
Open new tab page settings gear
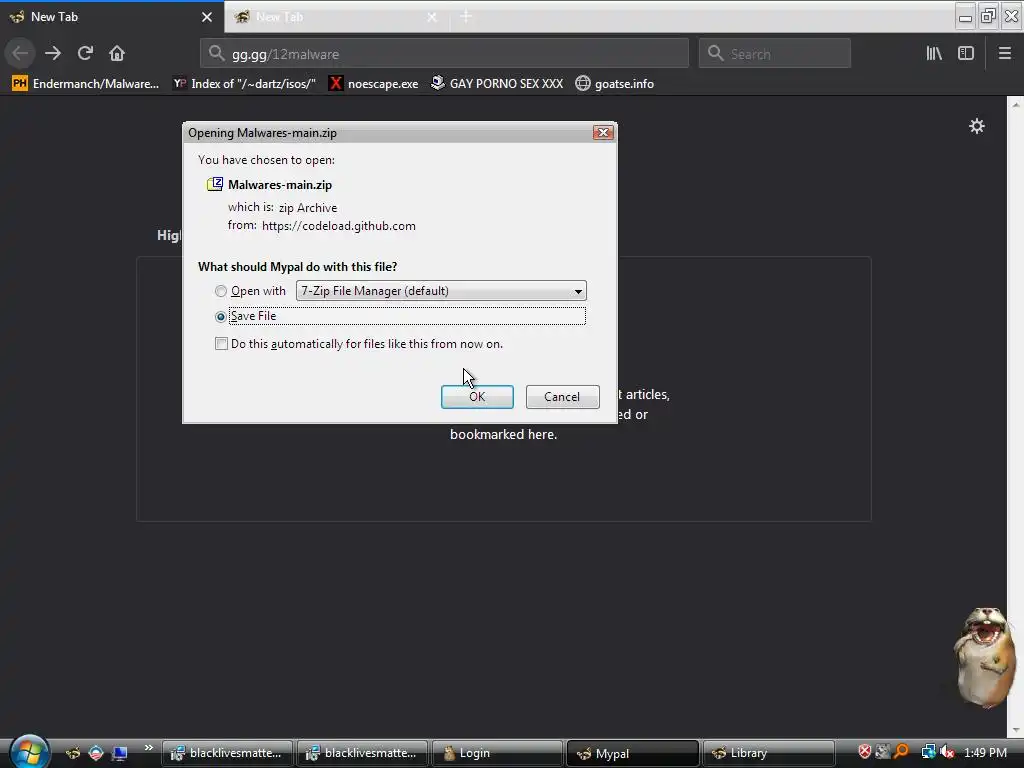point(976,126)
